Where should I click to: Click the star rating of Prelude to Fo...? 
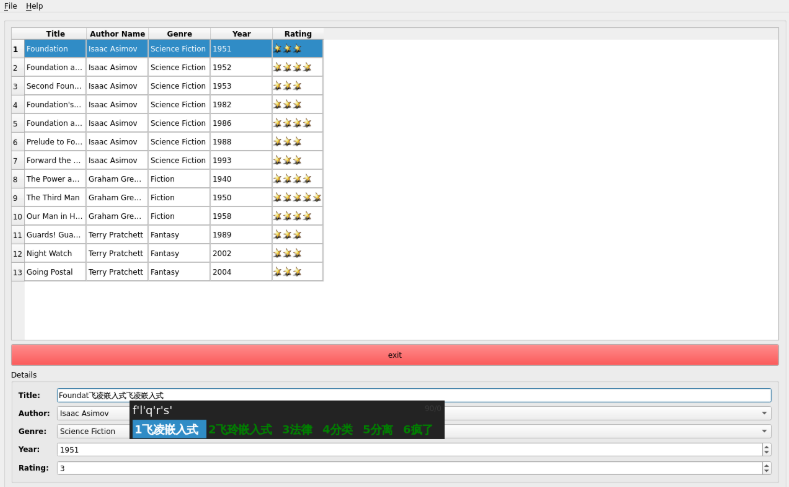[x=297, y=141]
